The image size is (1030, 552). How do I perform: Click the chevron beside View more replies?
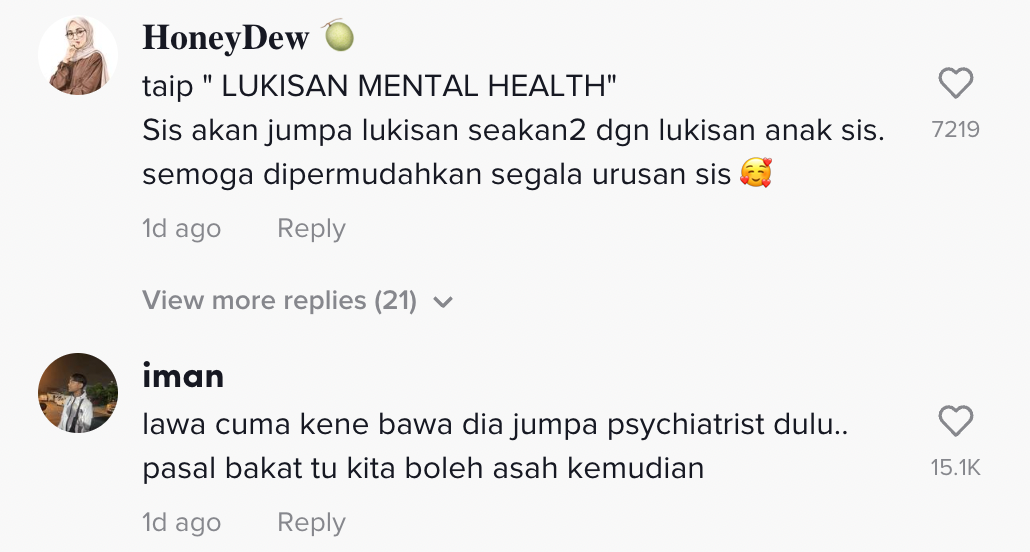[443, 302]
